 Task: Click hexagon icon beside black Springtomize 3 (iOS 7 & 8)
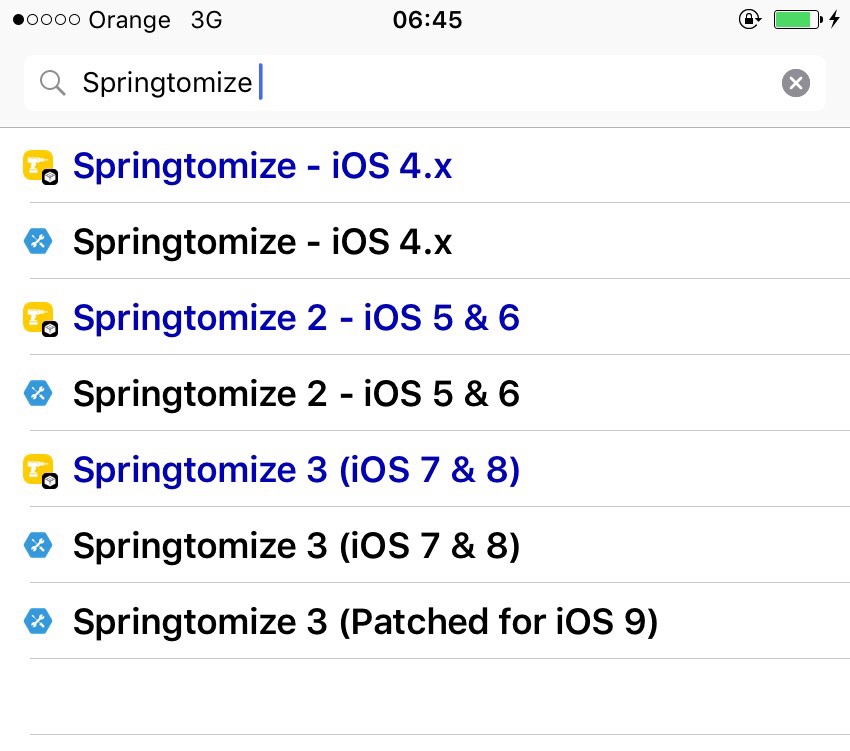point(38,546)
